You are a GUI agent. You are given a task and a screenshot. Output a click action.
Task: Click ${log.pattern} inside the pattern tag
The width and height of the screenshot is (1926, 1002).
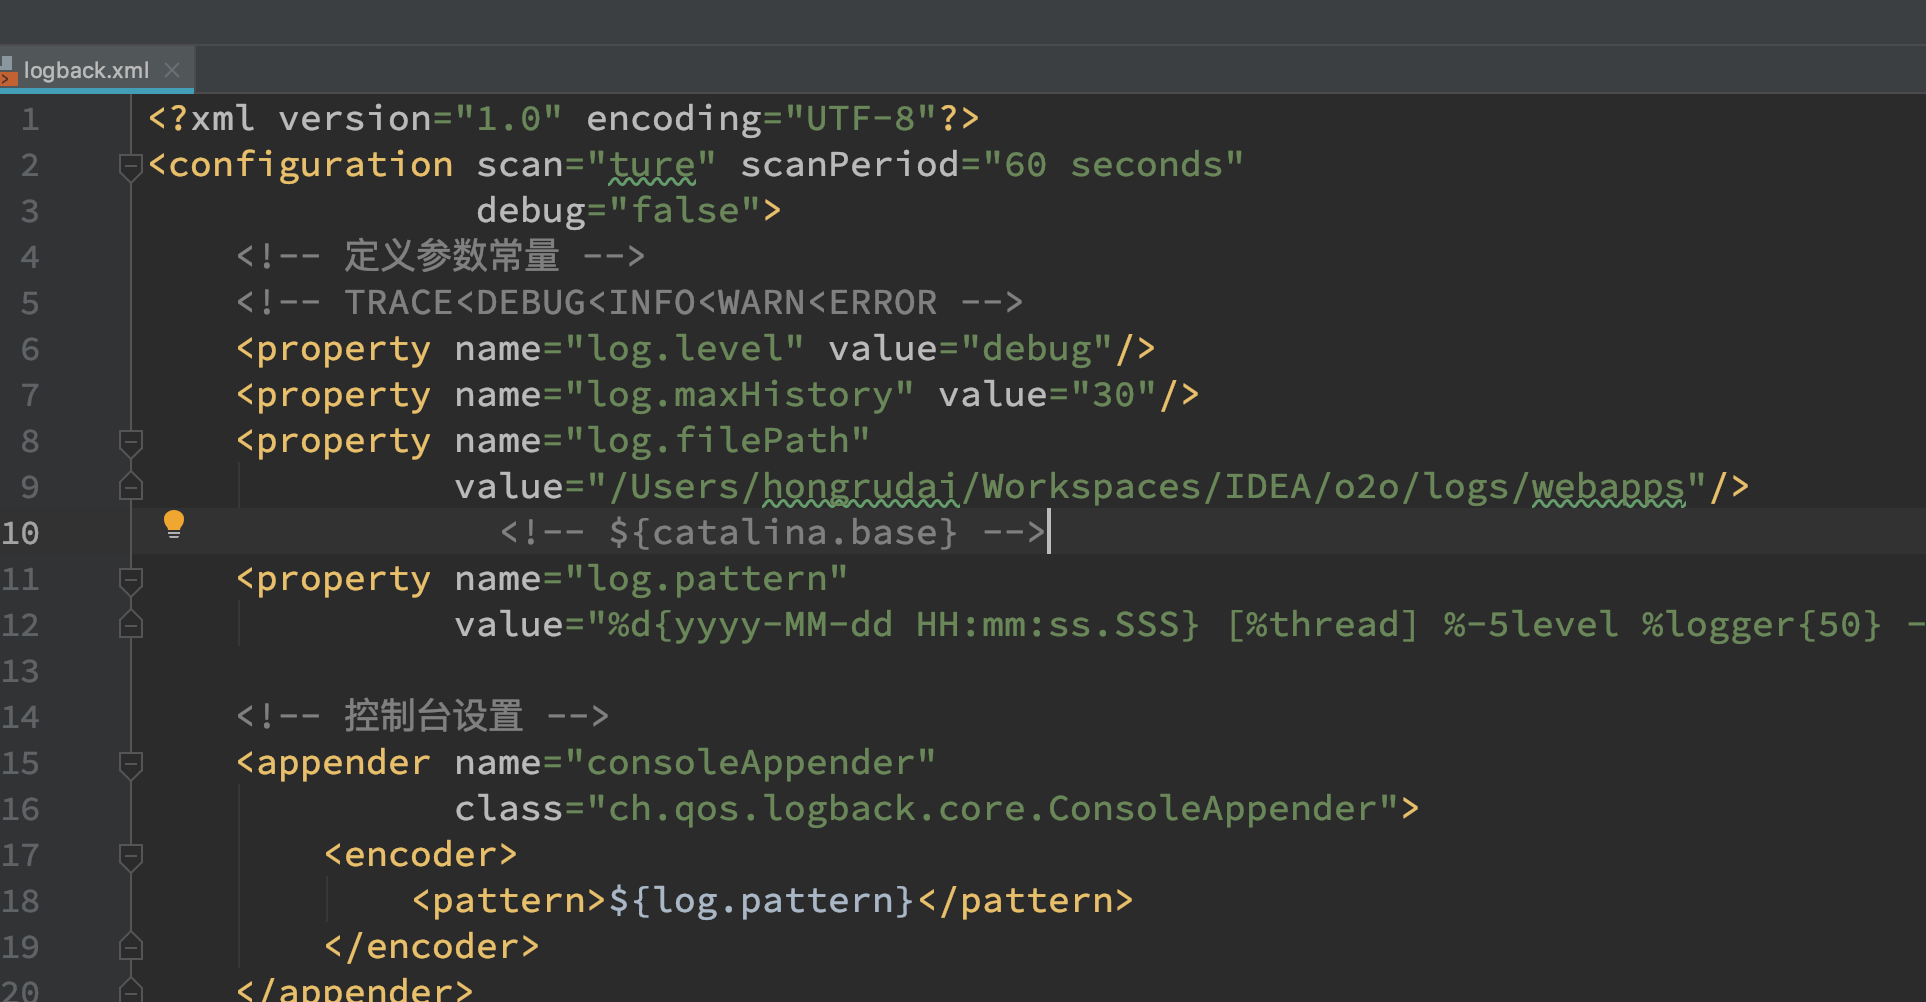click(762, 901)
